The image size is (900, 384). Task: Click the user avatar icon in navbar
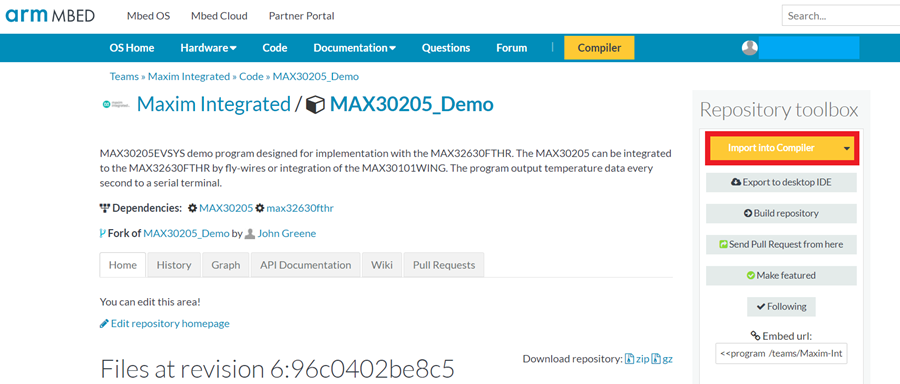750,48
